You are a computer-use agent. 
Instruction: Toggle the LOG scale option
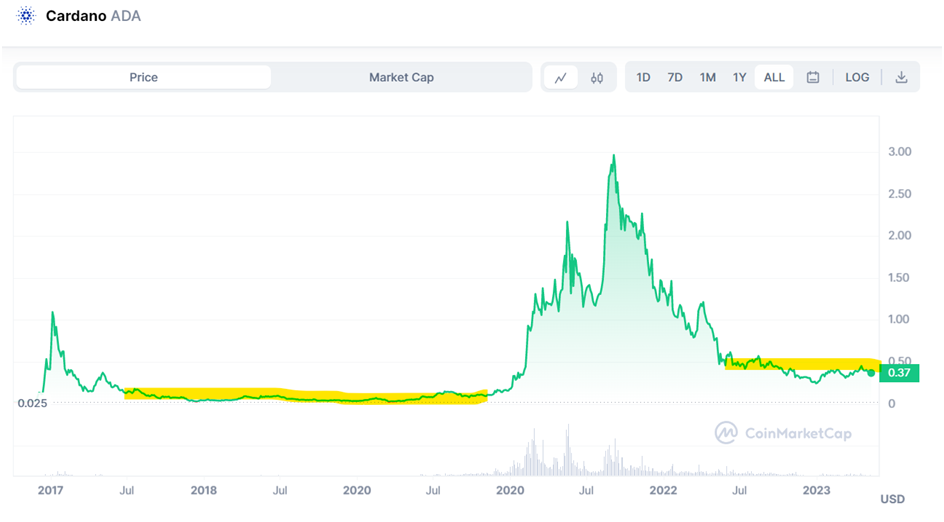coord(857,78)
